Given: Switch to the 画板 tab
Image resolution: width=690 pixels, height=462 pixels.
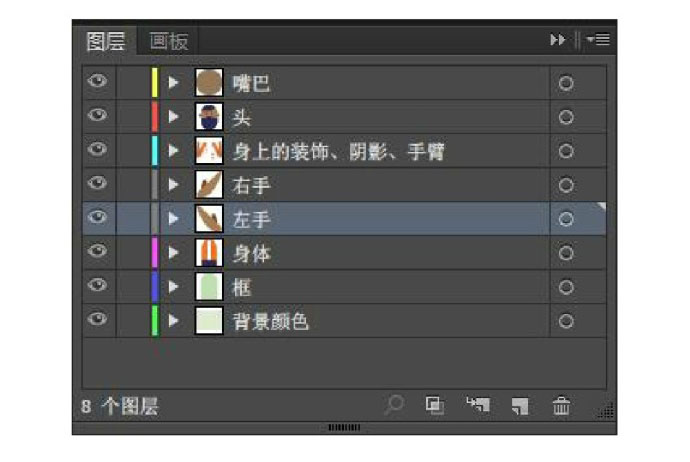Looking at the screenshot, I should tap(169, 42).
